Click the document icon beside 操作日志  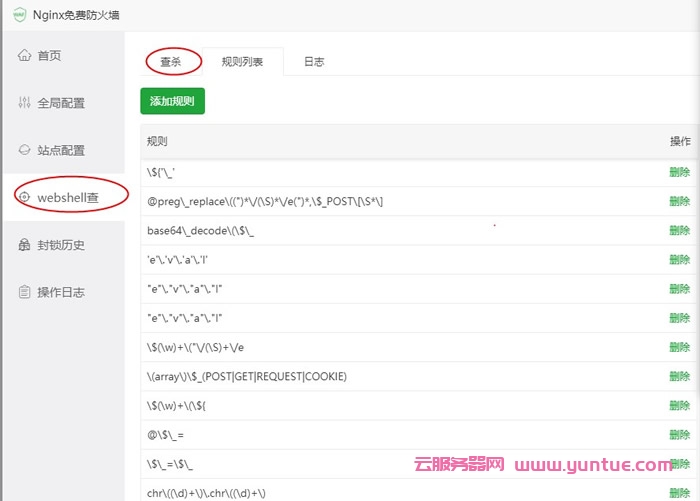coord(25,292)
